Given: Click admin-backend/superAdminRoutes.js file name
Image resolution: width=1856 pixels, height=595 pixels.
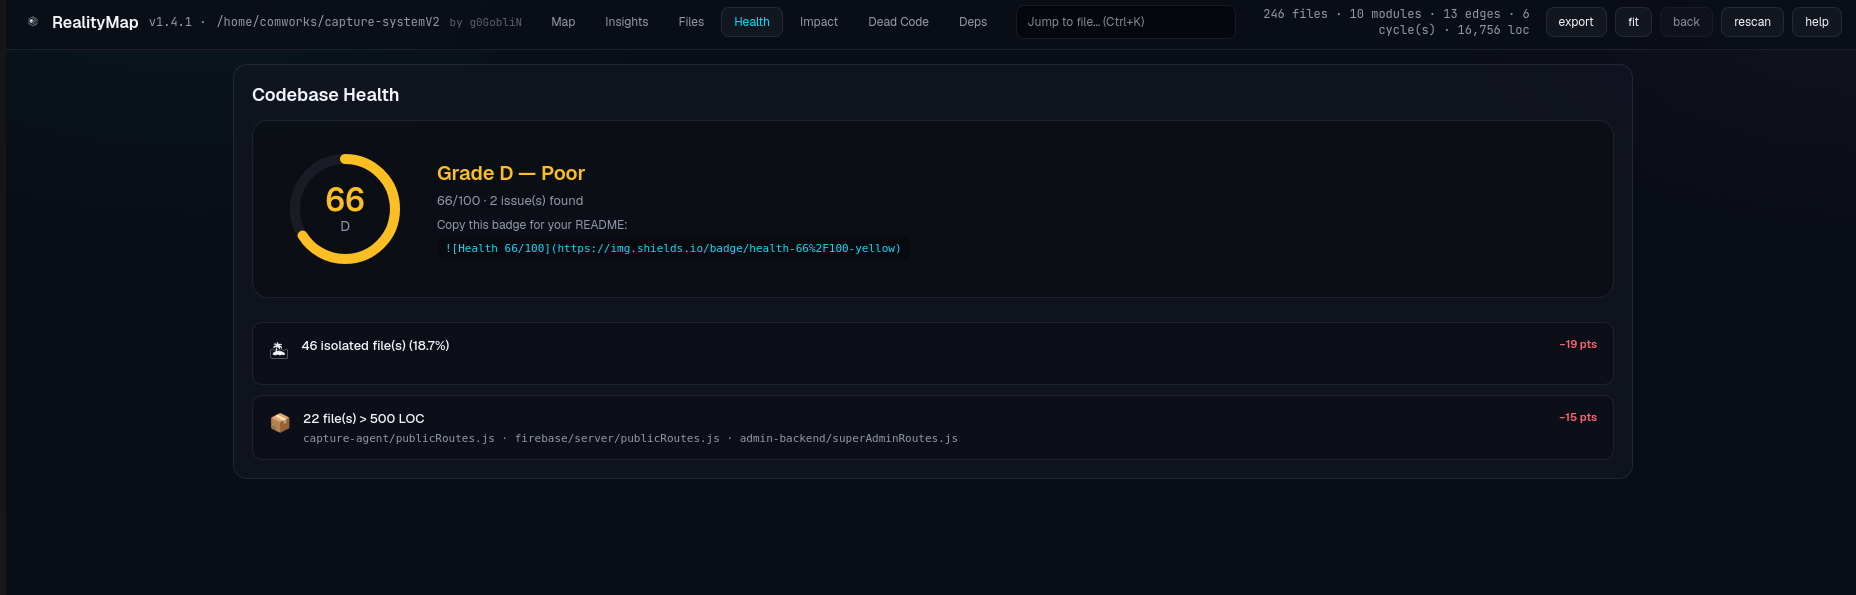Looking at the screenshot, I should (x=849, y=438).
